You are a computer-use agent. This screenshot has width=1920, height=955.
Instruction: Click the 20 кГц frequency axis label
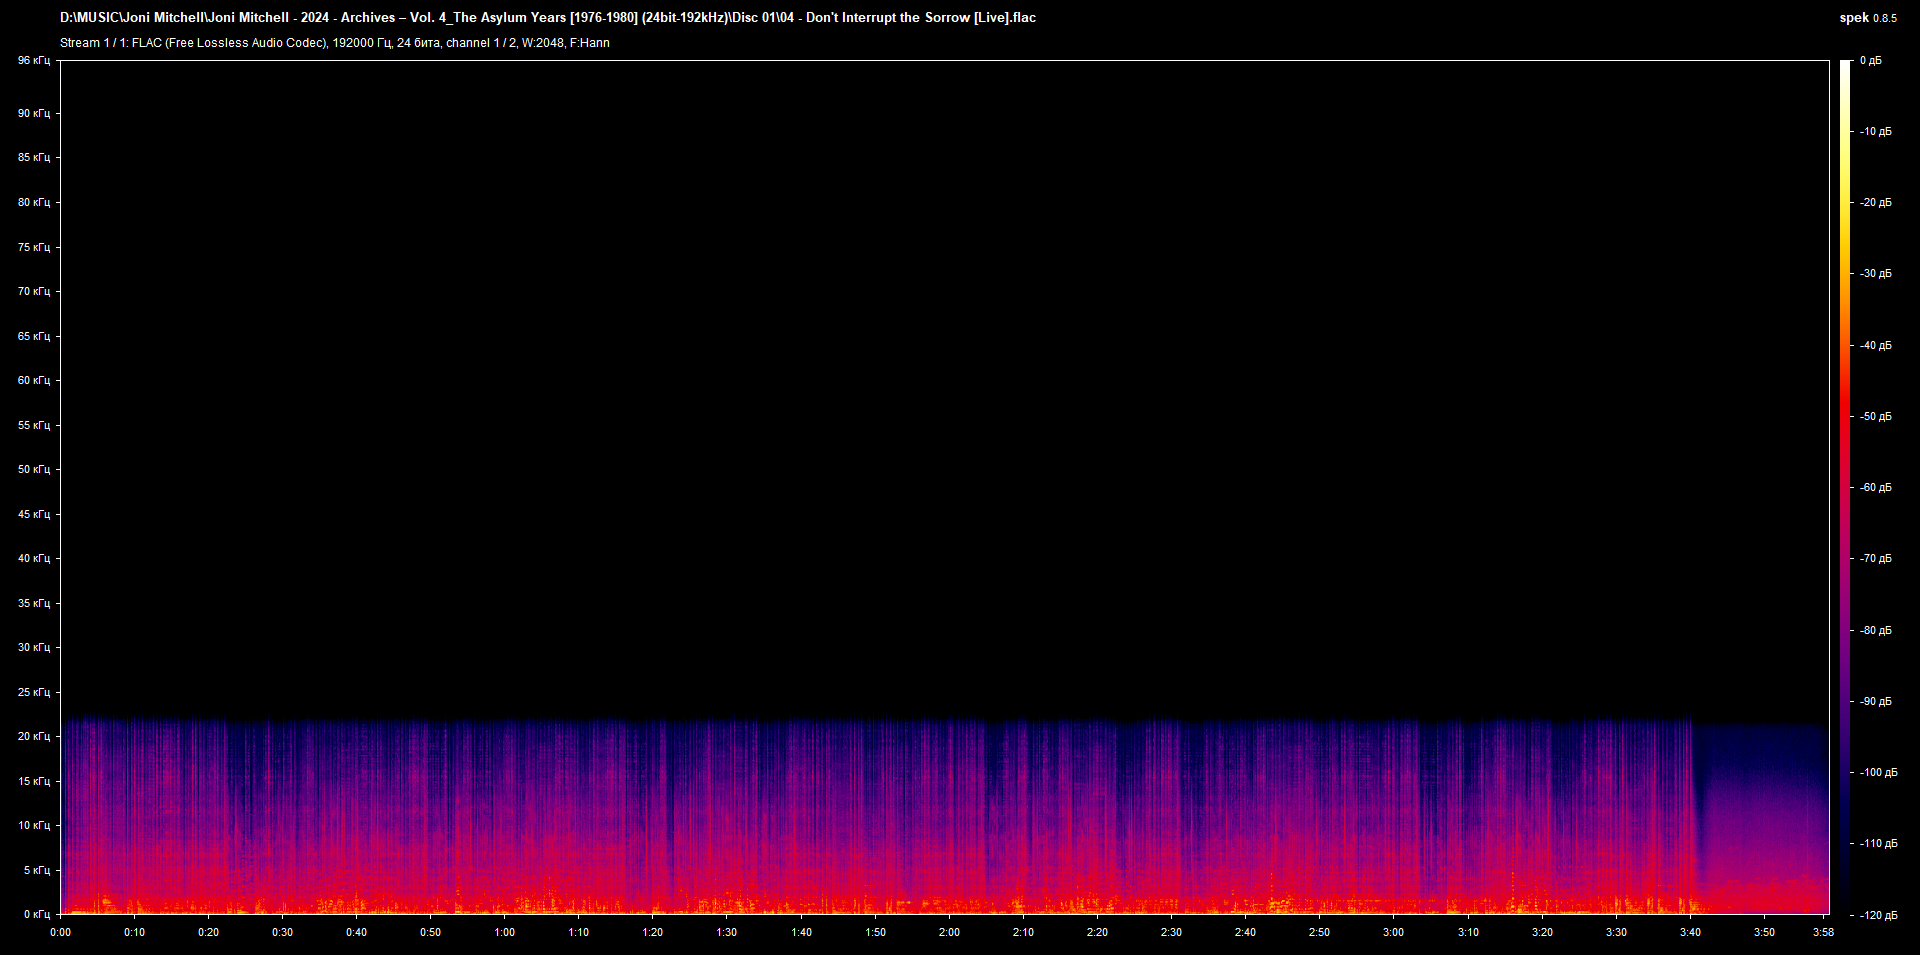[33, 736]
